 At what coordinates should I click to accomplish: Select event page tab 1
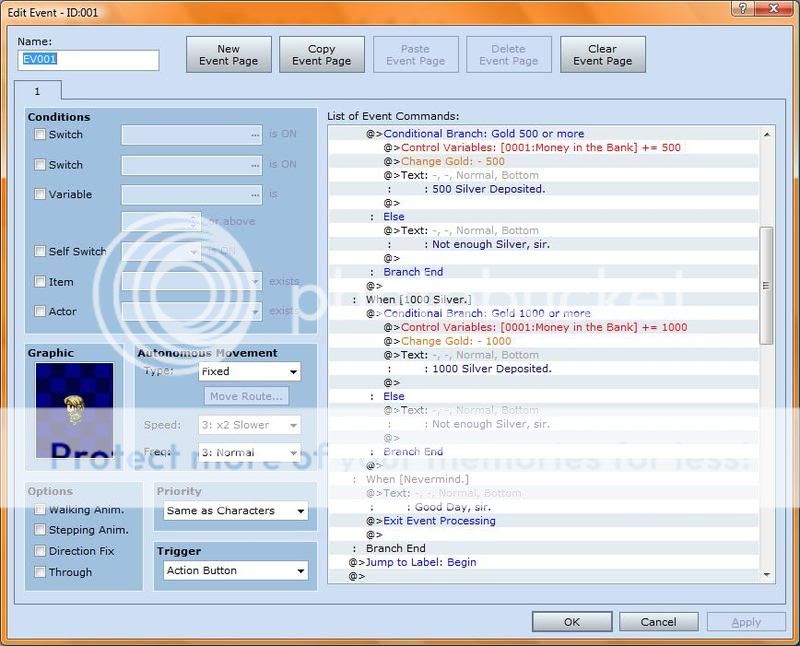point(38,91)
